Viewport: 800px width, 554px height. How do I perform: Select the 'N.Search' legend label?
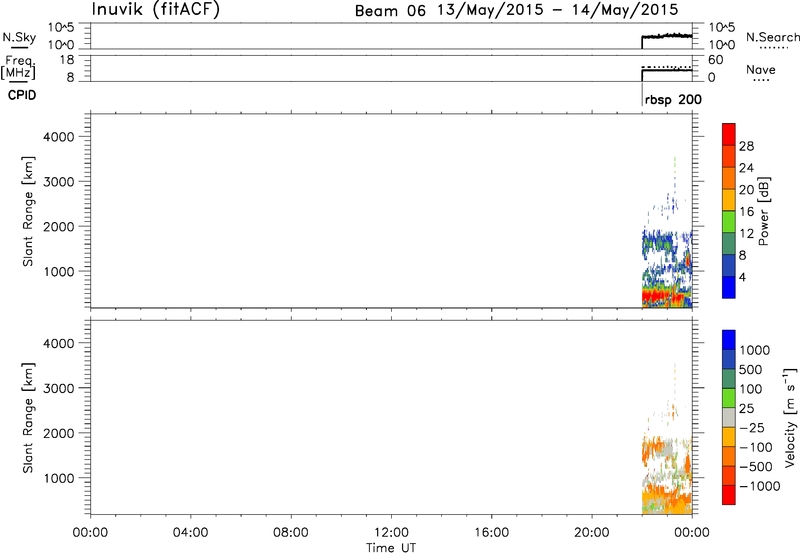(772, 37)
